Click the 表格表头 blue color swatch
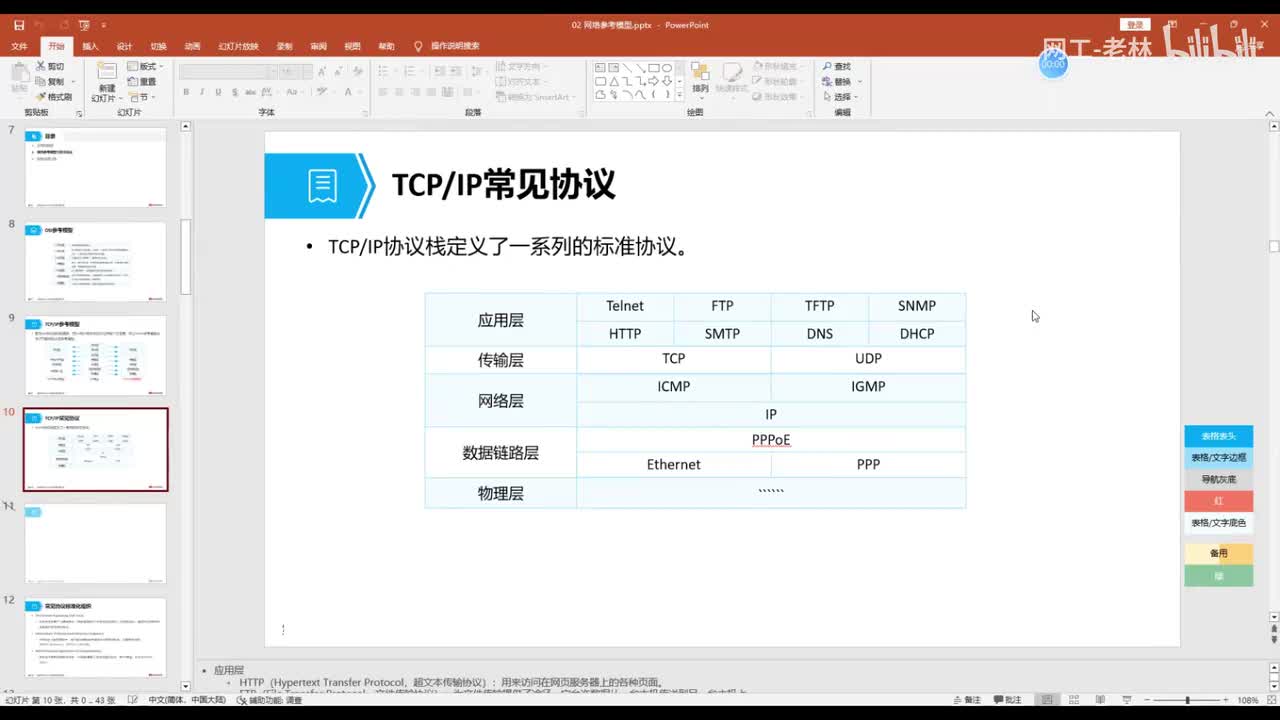The image size is (1280, 720). (x=1218, y=436)
